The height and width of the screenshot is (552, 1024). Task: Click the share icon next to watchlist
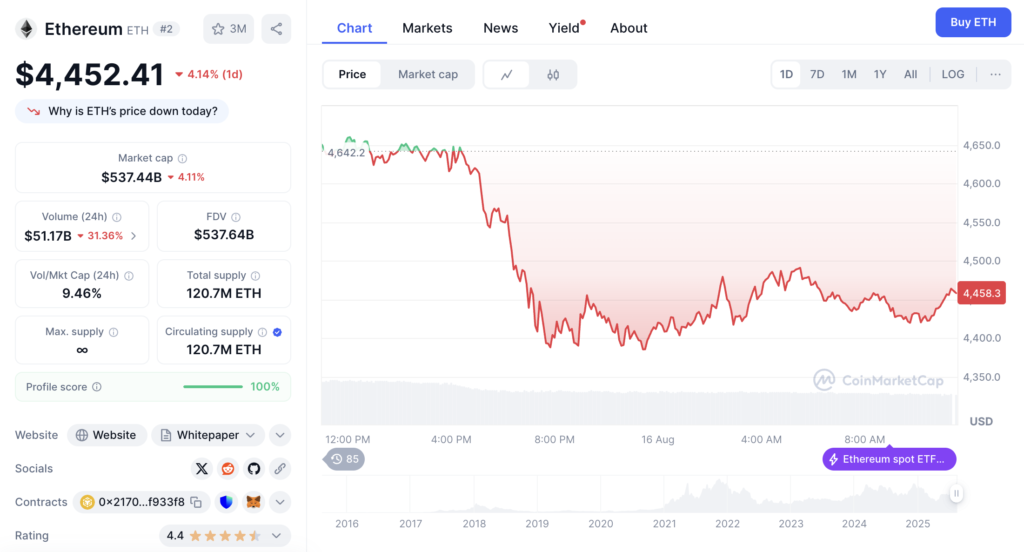276,29
